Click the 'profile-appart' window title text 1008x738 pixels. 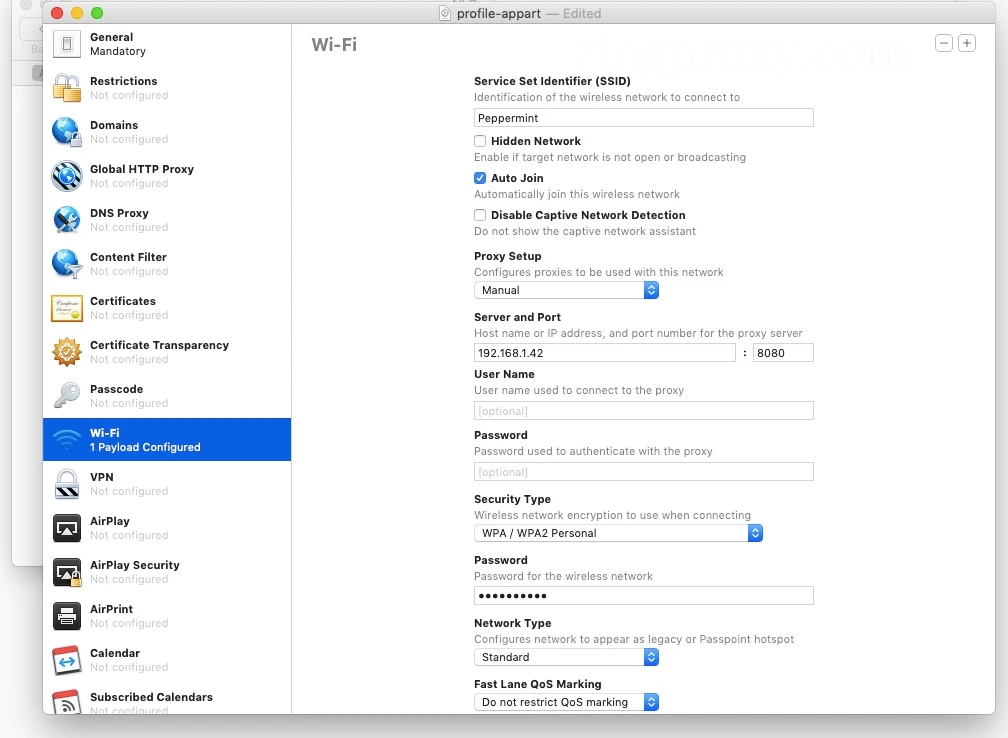click(x=499, y=14)
